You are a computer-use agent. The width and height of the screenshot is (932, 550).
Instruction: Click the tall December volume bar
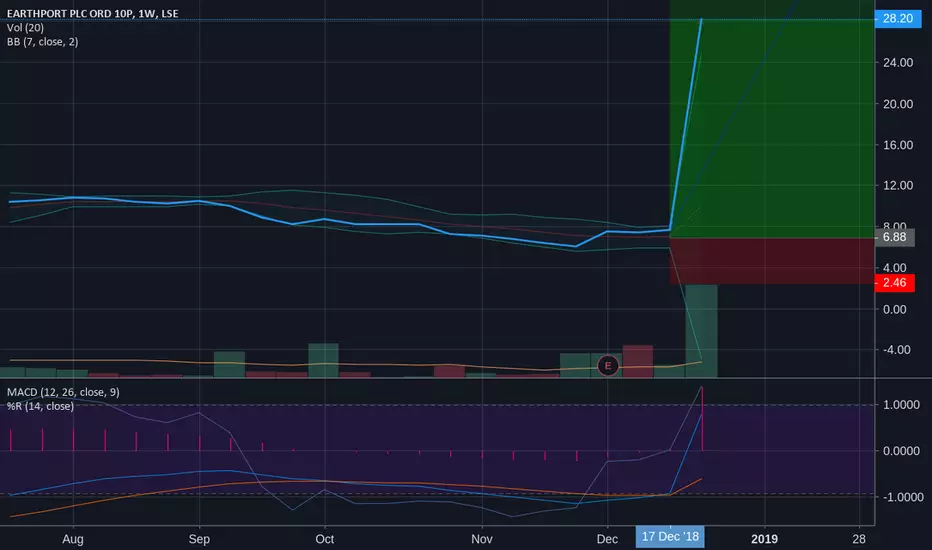[701, 331]
